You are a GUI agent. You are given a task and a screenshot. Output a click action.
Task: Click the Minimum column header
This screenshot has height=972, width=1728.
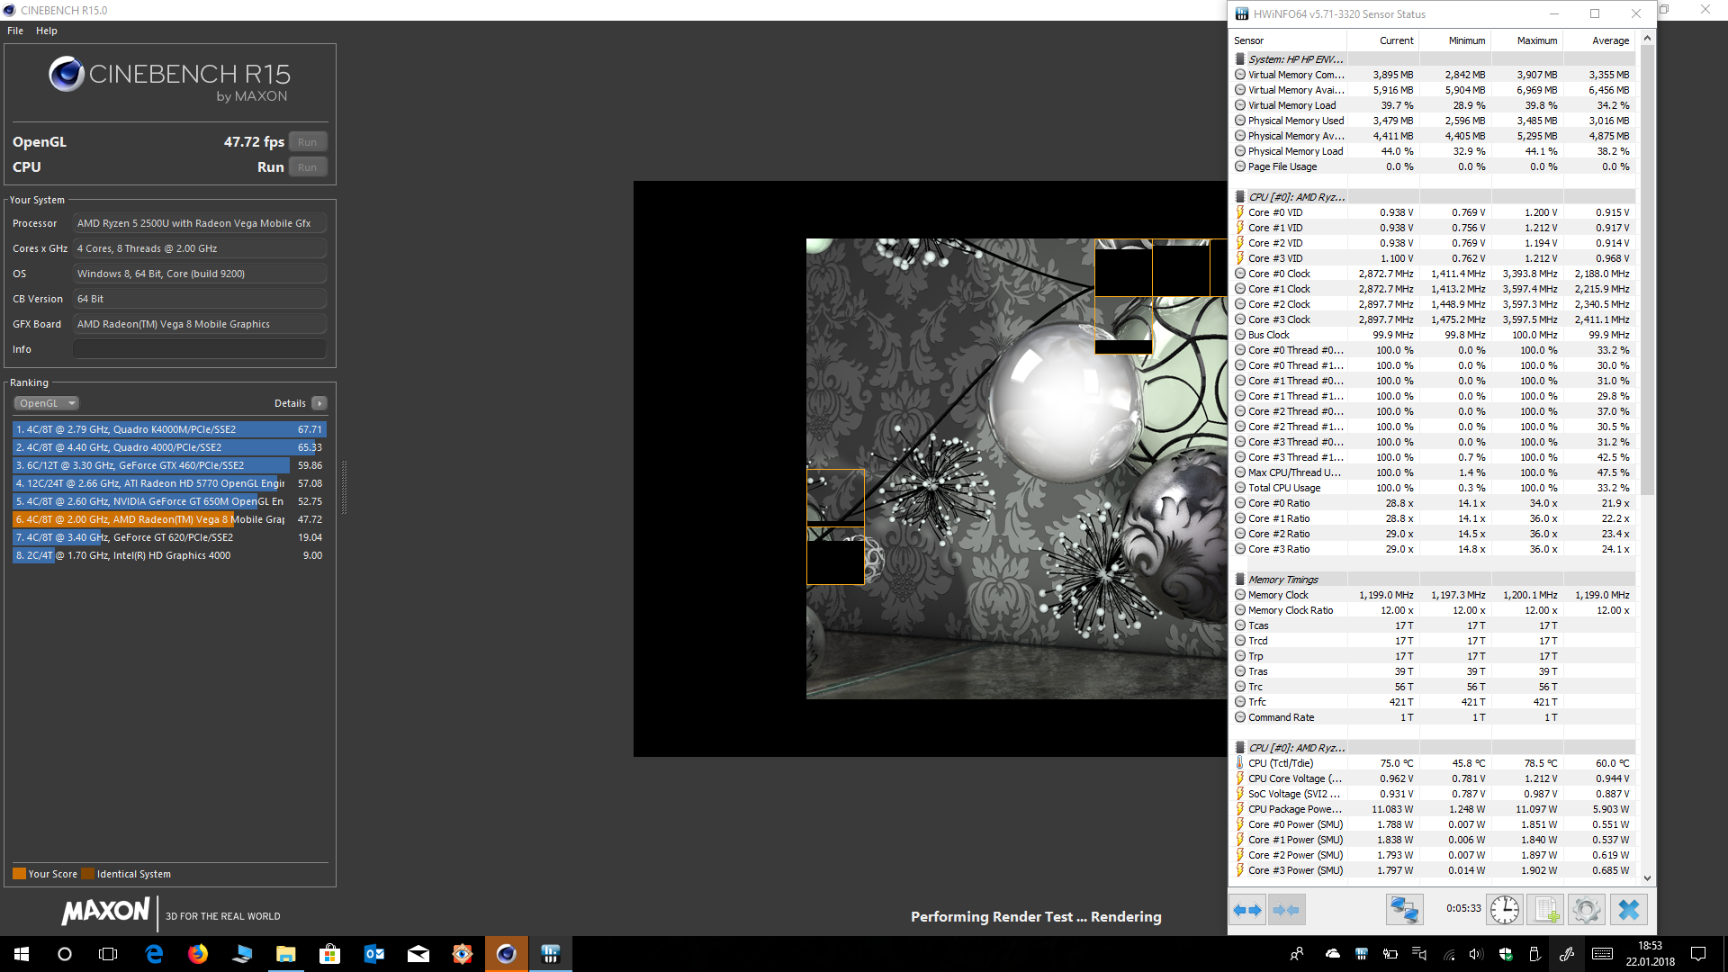(x=1455, y=41)
